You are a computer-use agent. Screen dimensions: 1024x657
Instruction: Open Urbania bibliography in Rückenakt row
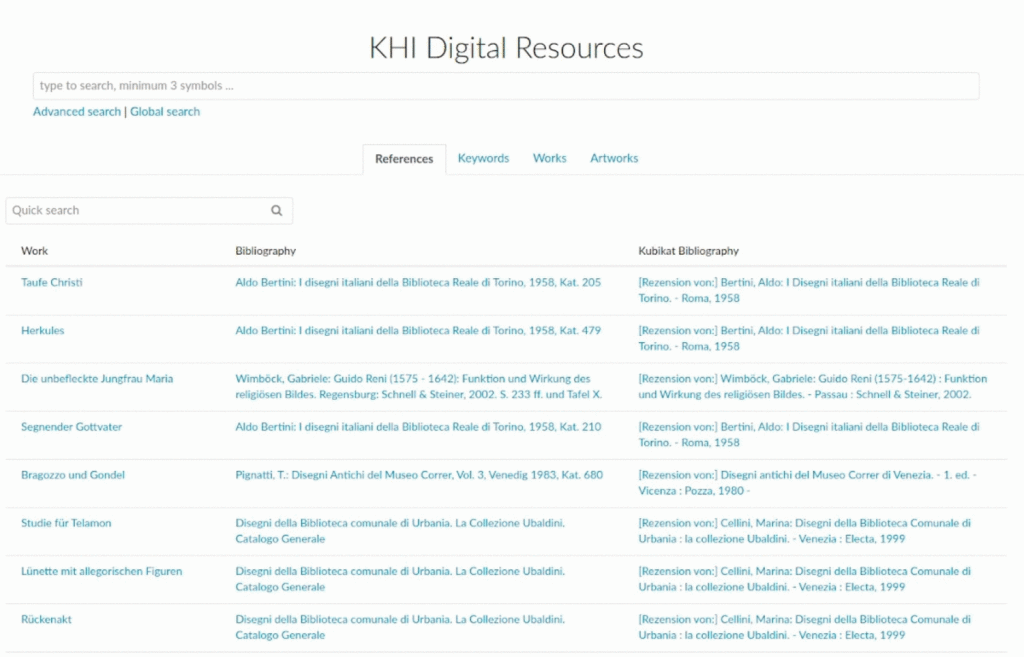tap(400, 627)
